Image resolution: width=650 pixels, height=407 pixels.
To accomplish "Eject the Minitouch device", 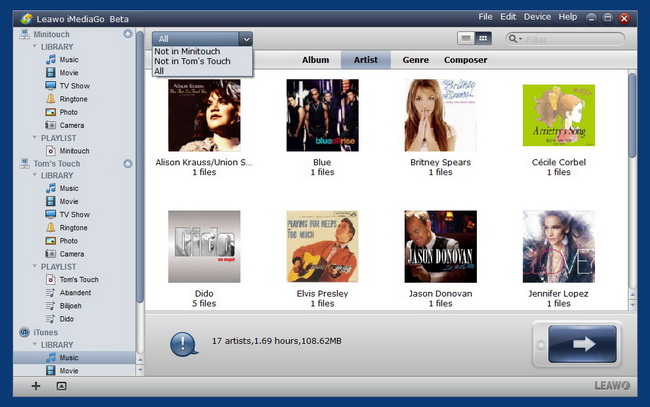I will (128, 34).
